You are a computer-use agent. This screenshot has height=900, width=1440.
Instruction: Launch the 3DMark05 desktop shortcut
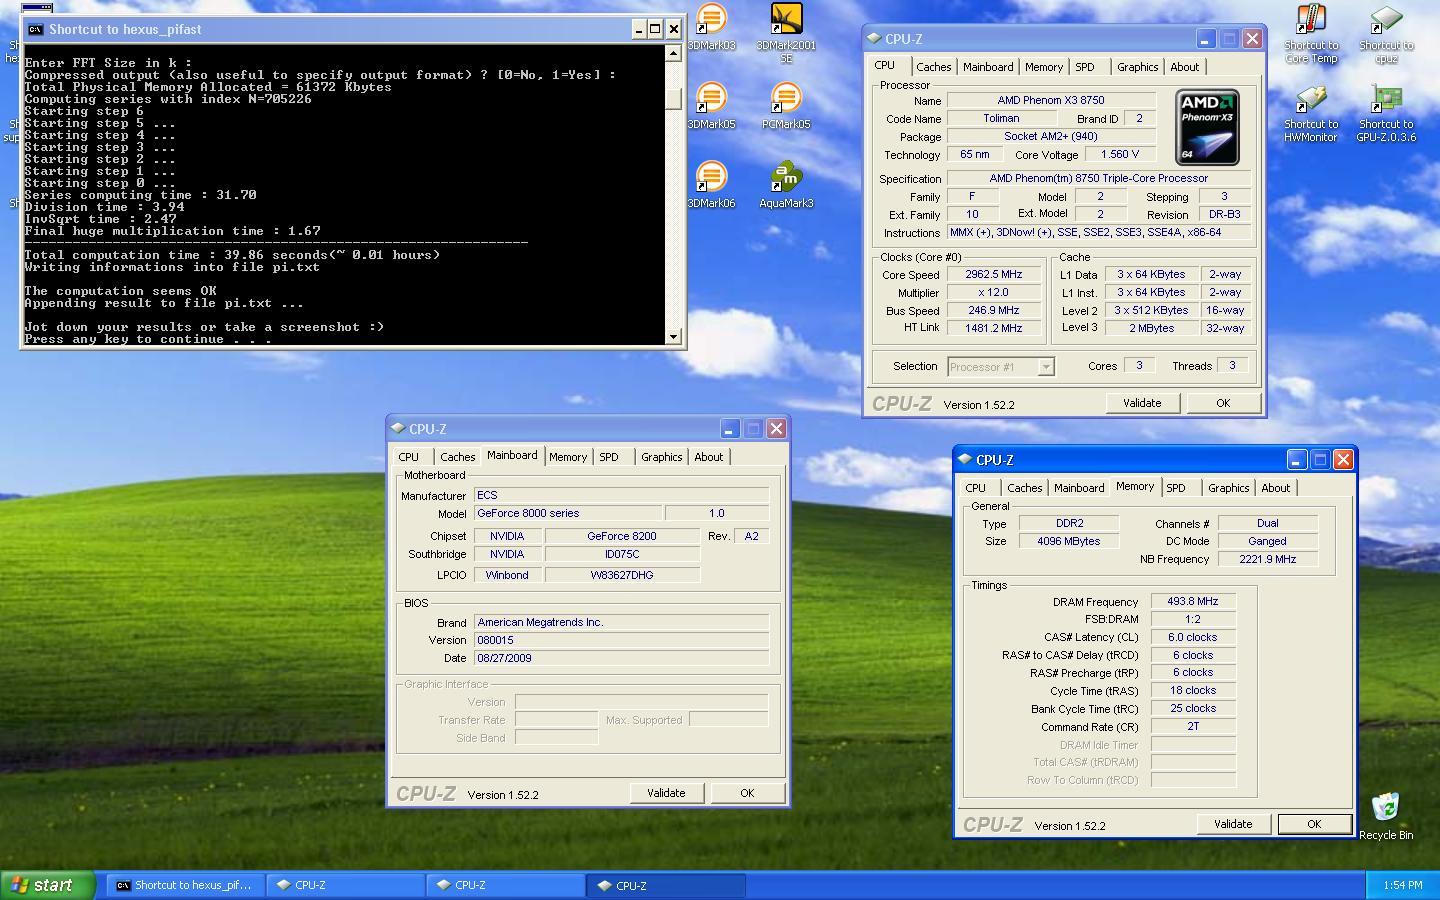click(711, 106)
